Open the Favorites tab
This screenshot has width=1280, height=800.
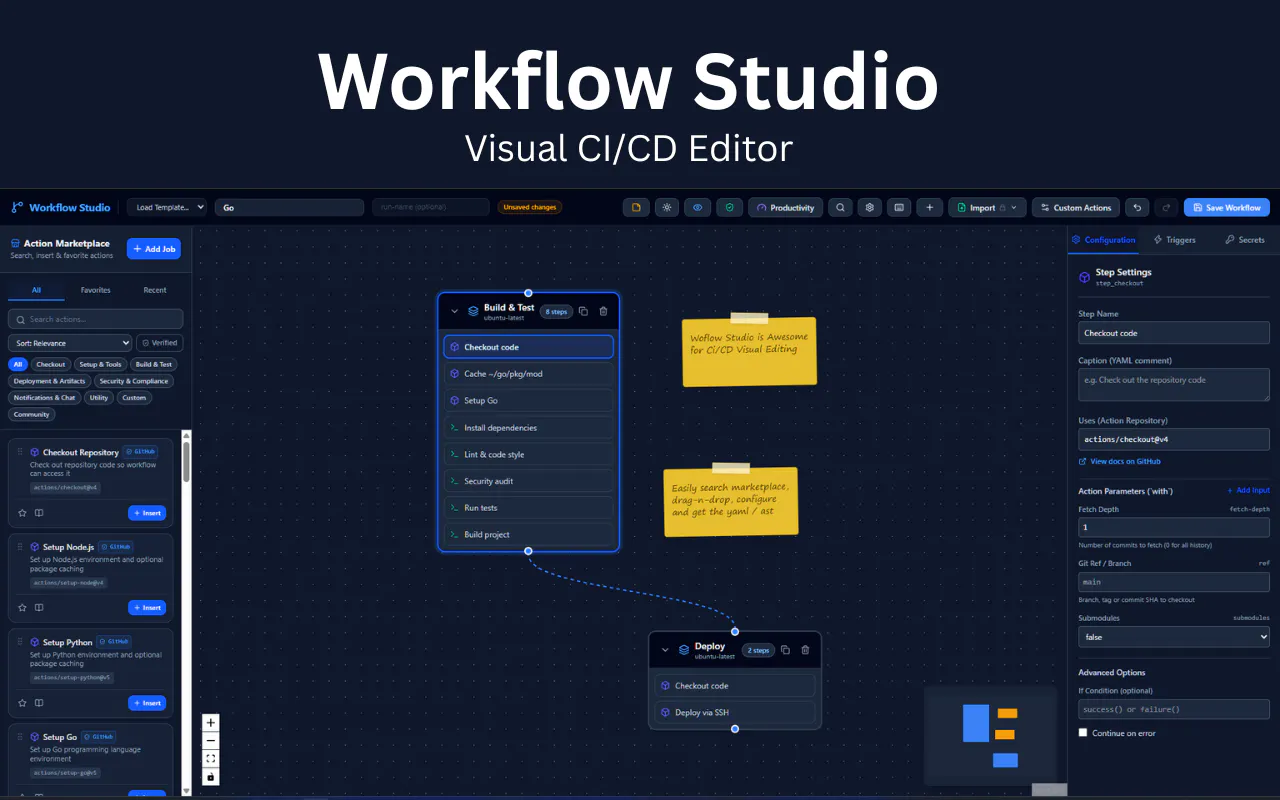96,290
